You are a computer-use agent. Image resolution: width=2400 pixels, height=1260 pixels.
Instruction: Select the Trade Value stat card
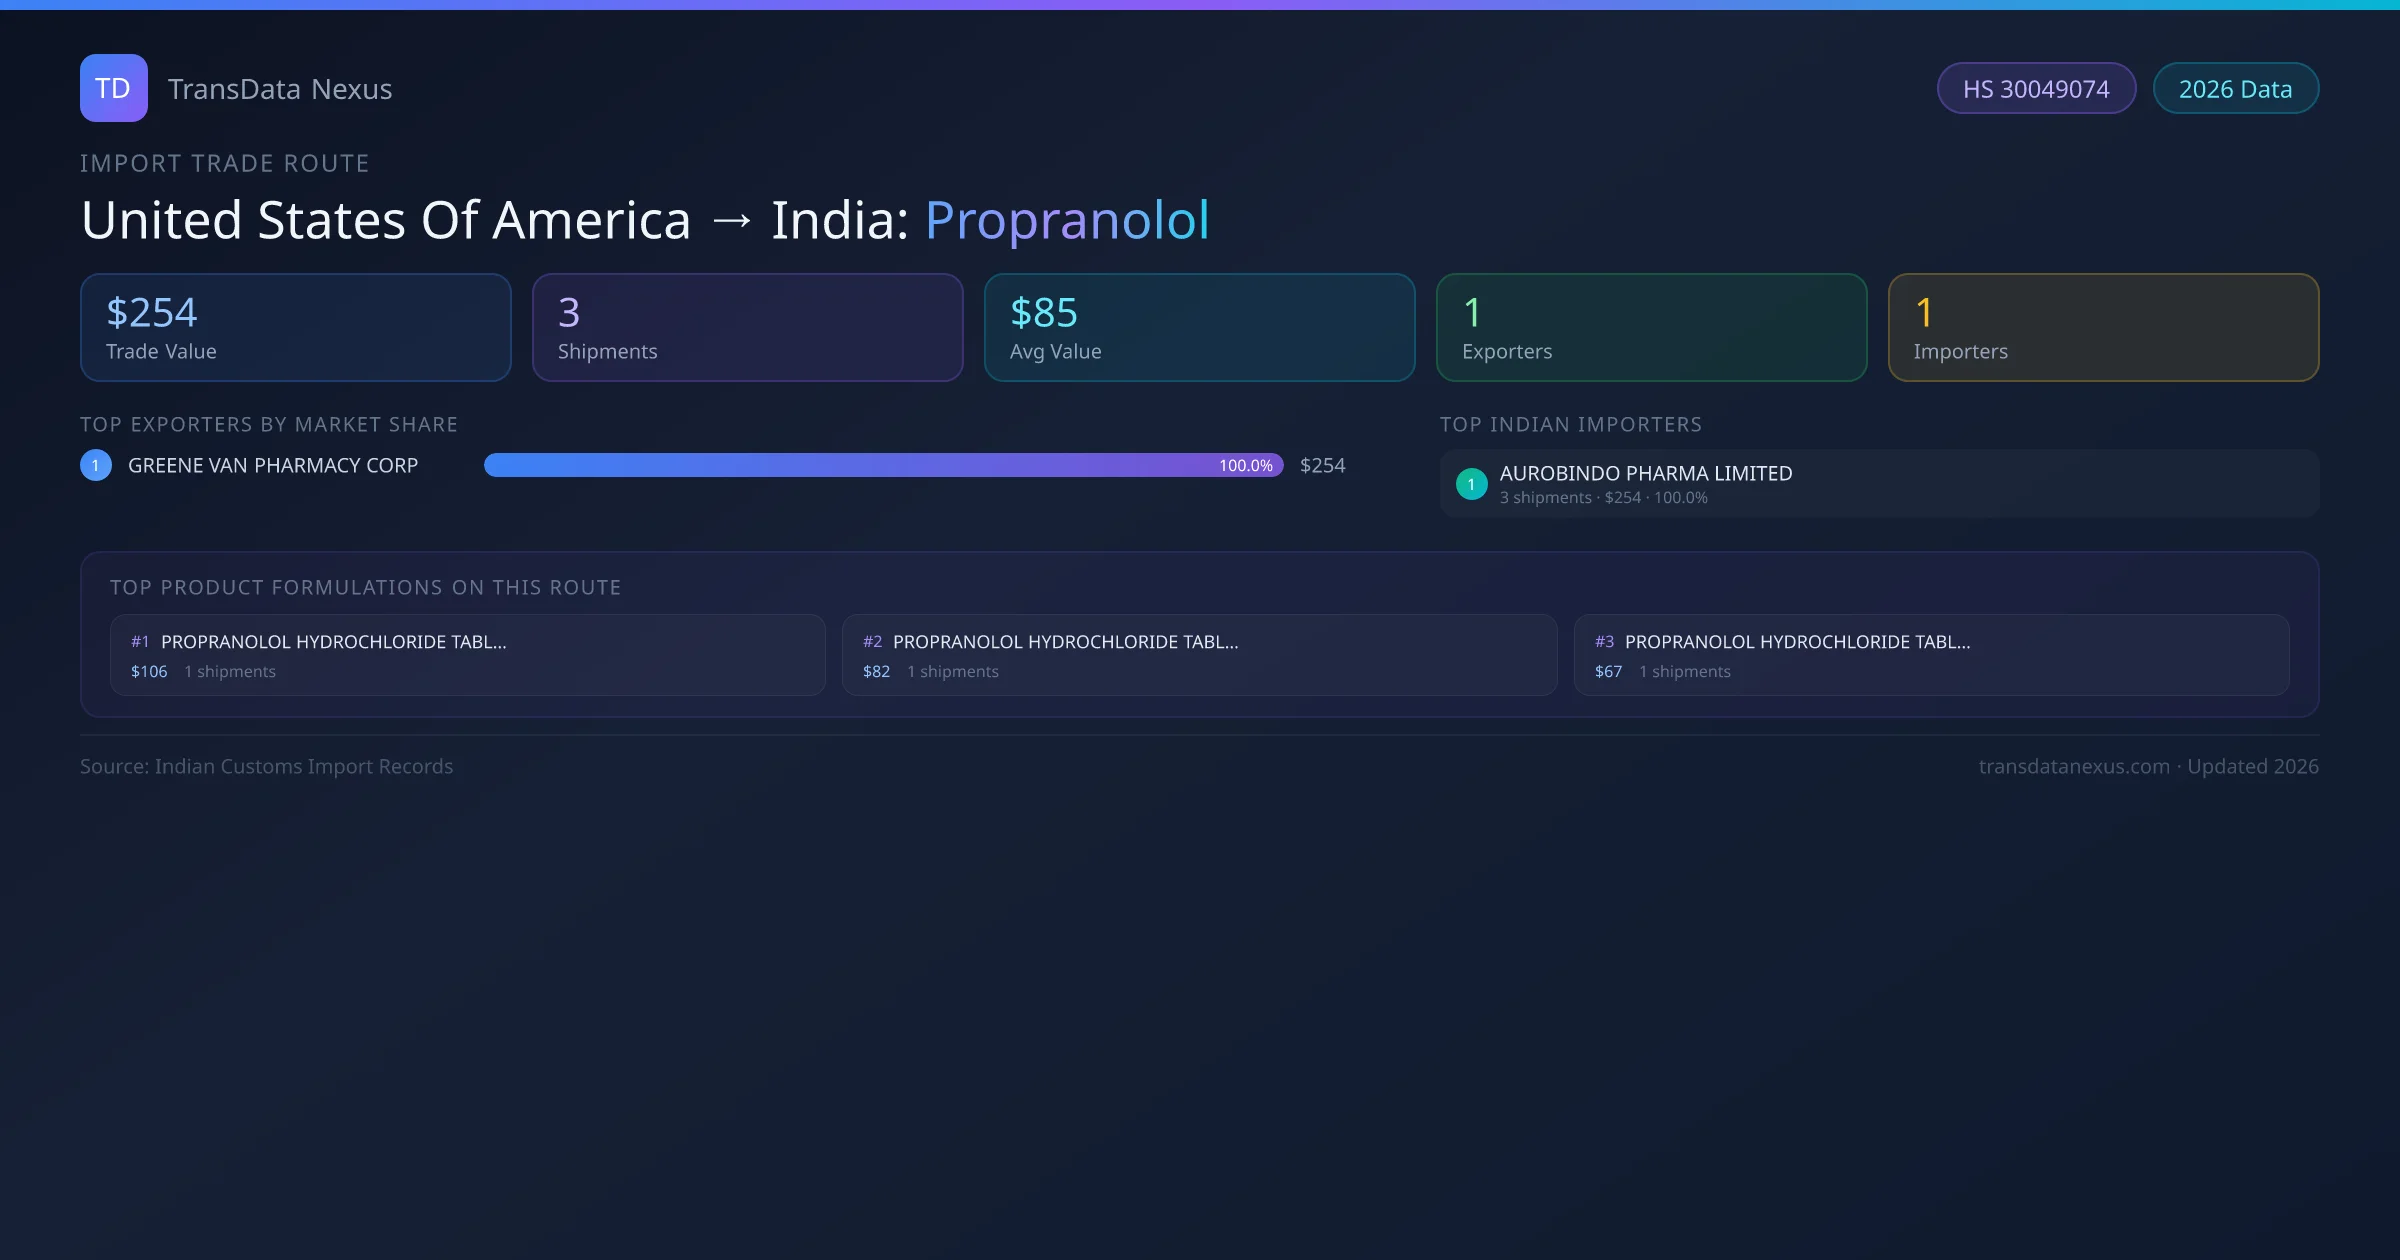coord(295,327)
